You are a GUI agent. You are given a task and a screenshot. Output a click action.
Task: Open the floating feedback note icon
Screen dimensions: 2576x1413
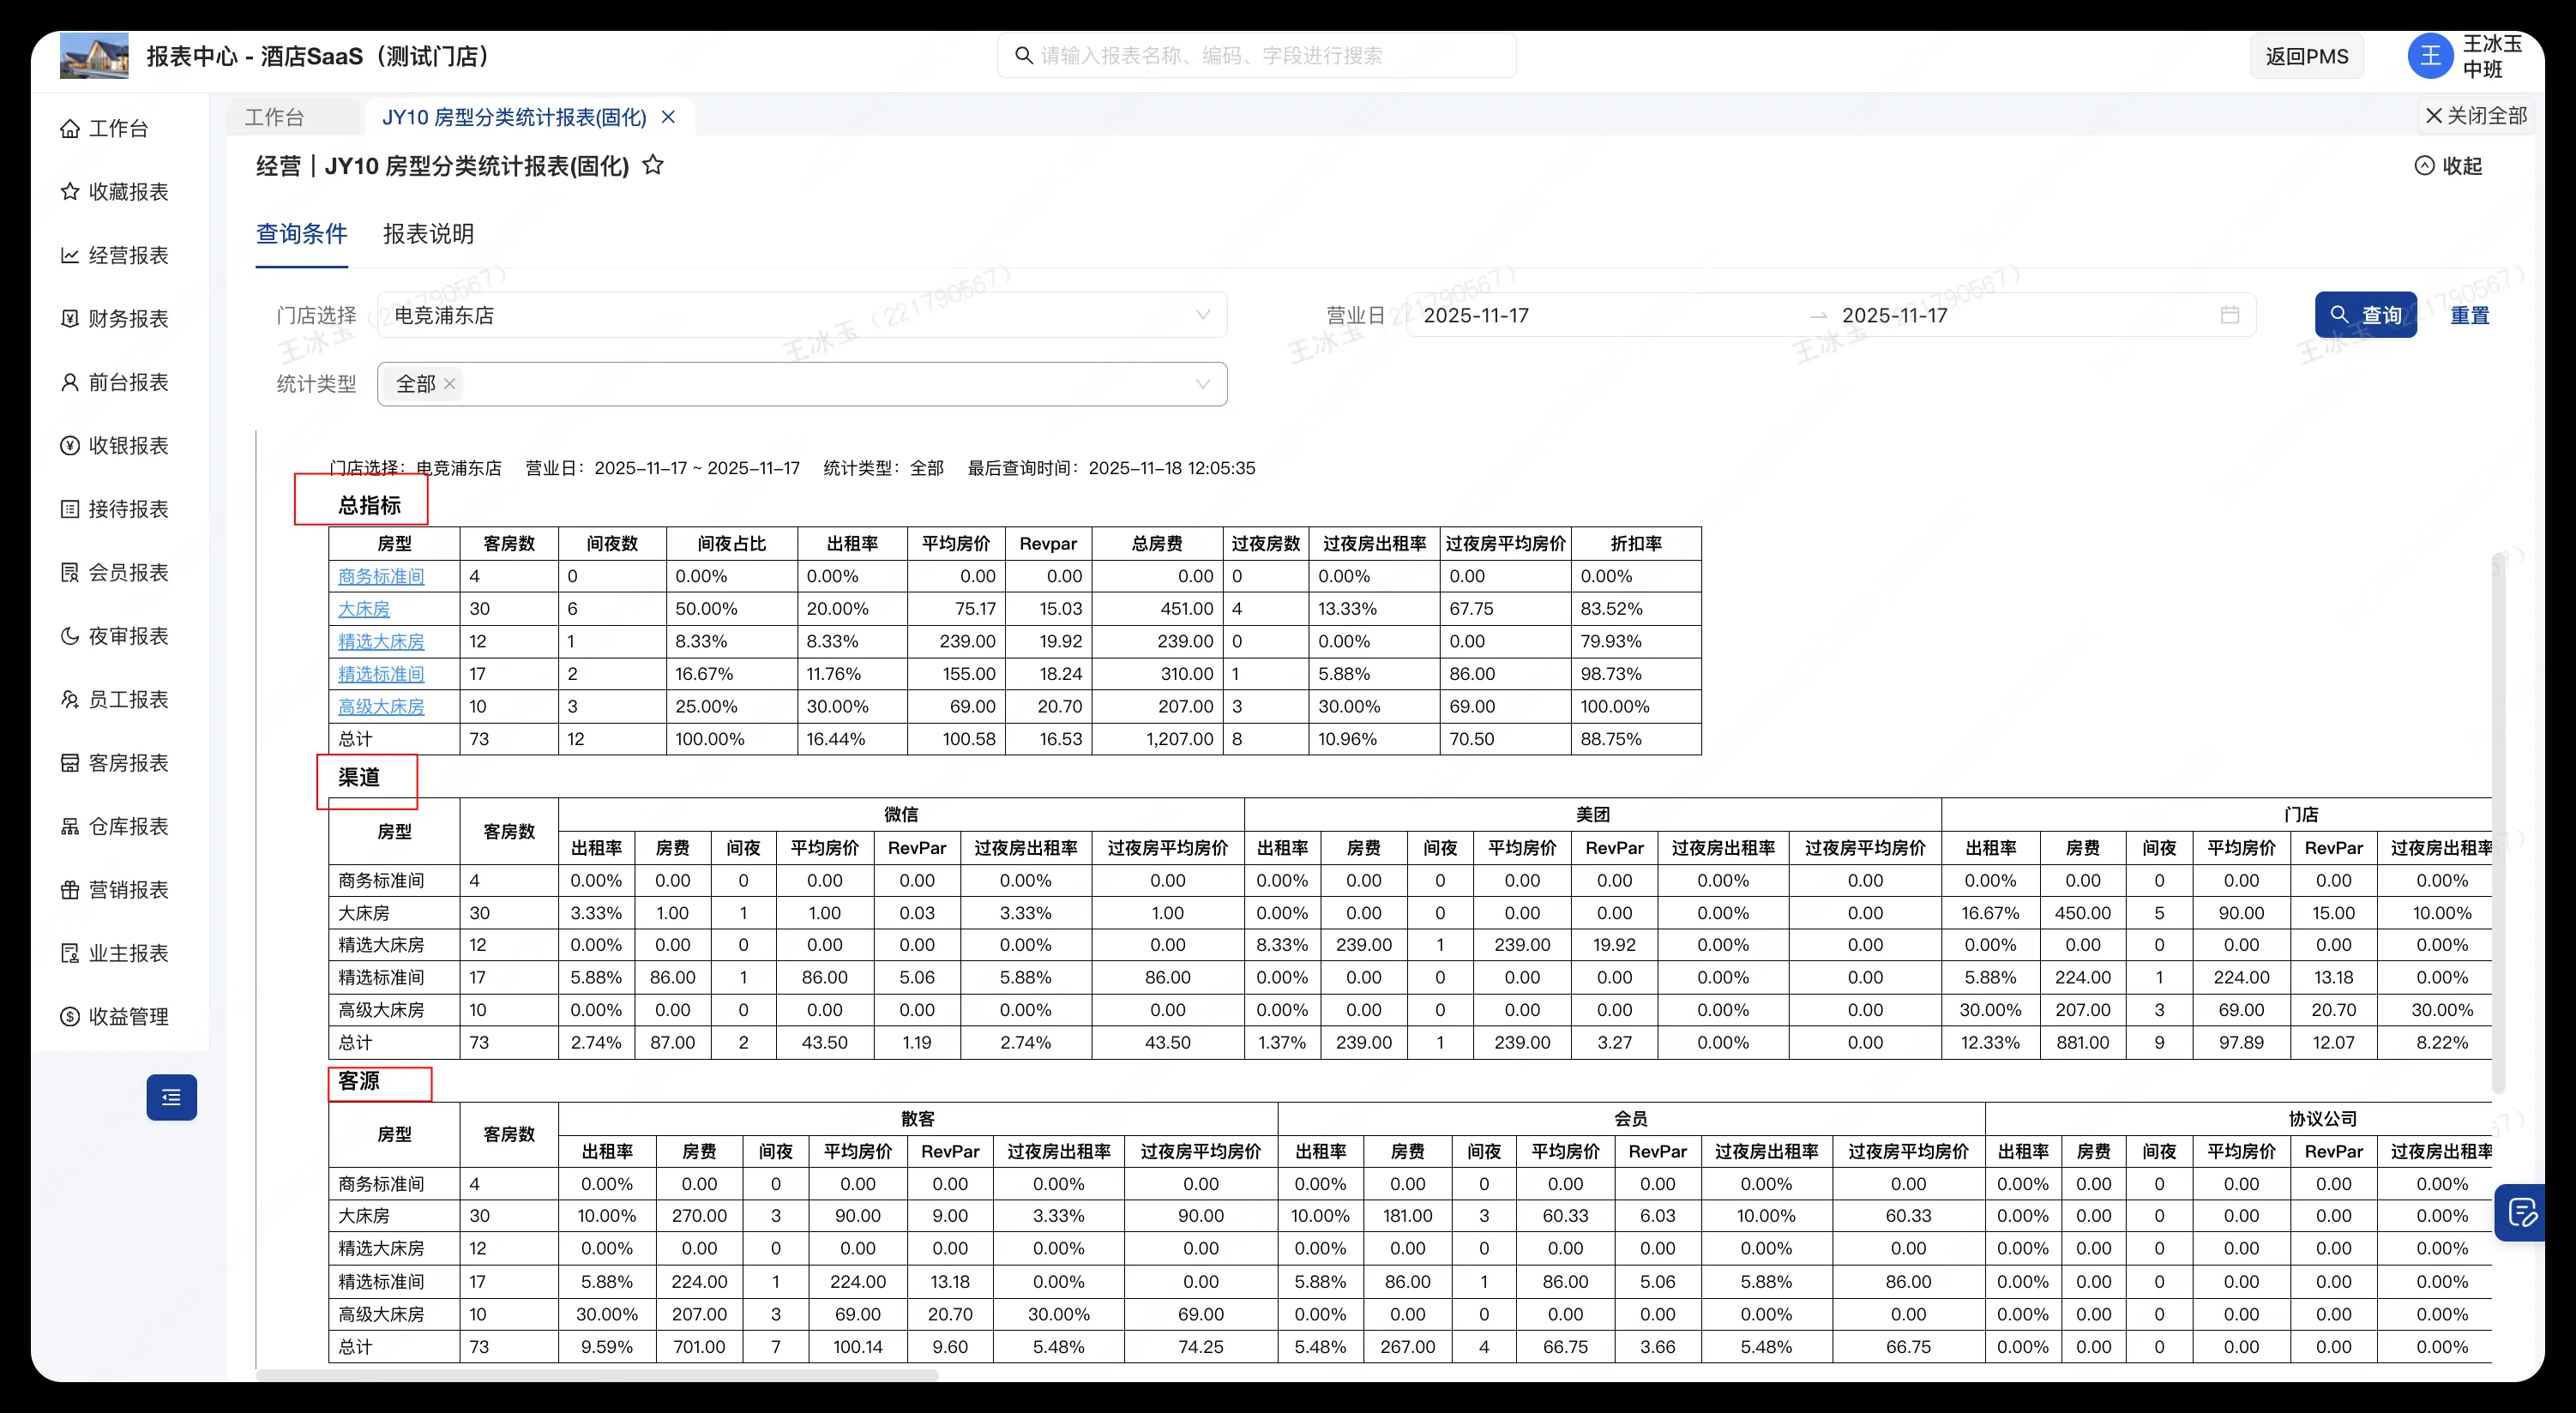(2521, 1212)
